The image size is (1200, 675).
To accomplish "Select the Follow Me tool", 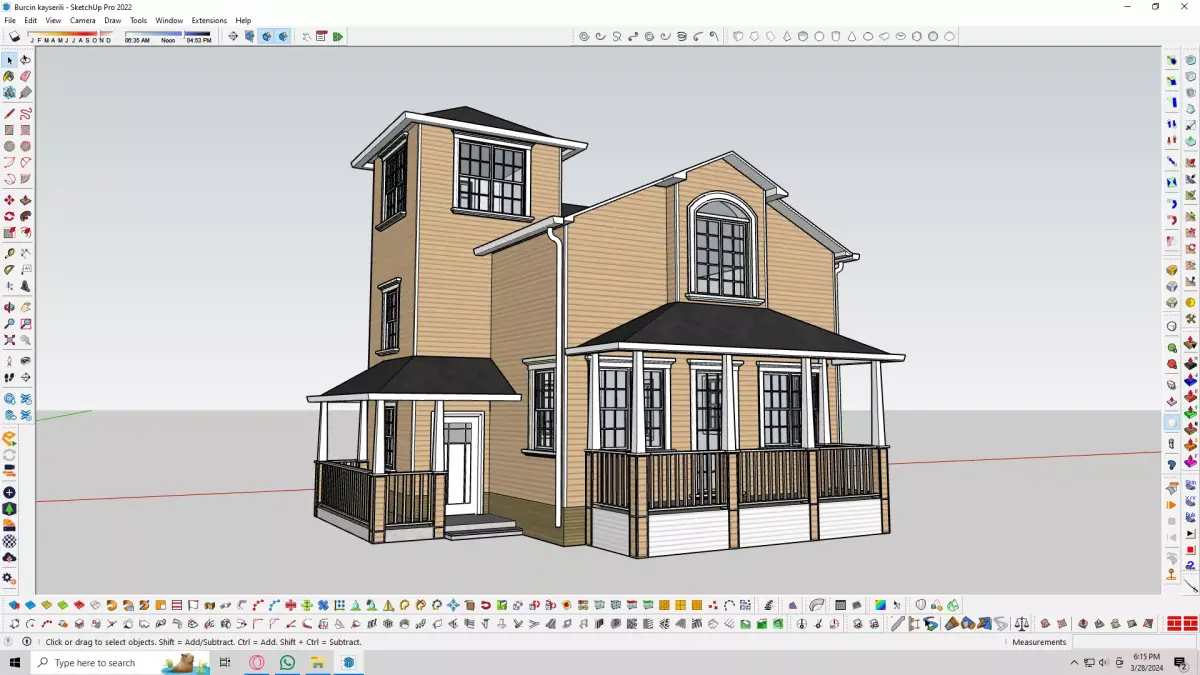I will pyautogui.click(x=25, y=216).
